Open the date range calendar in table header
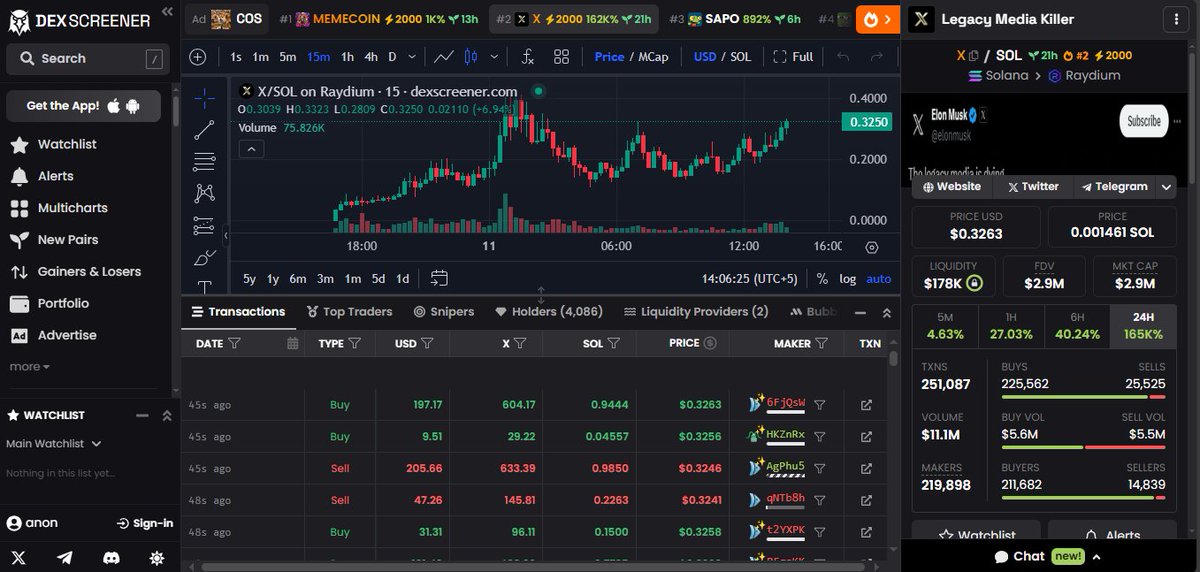The image size is (1200, 572). (292, 343)
